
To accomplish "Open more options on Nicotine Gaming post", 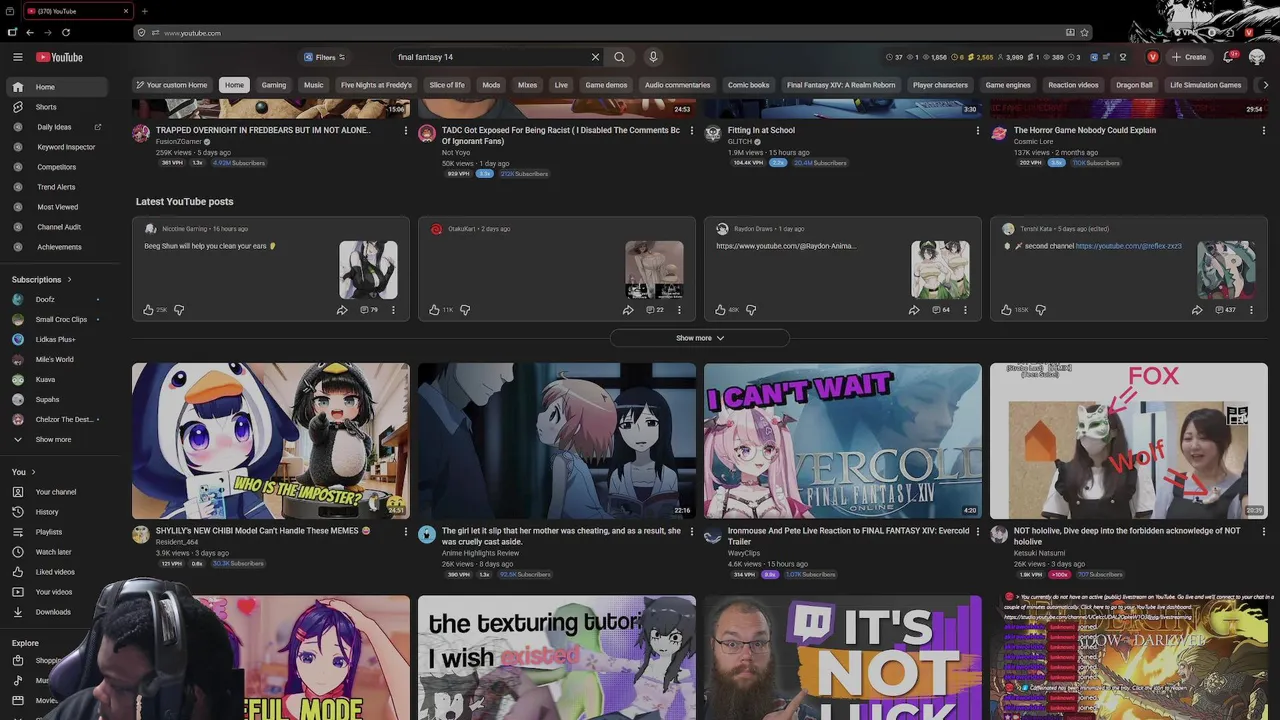I will coord(393,310).
